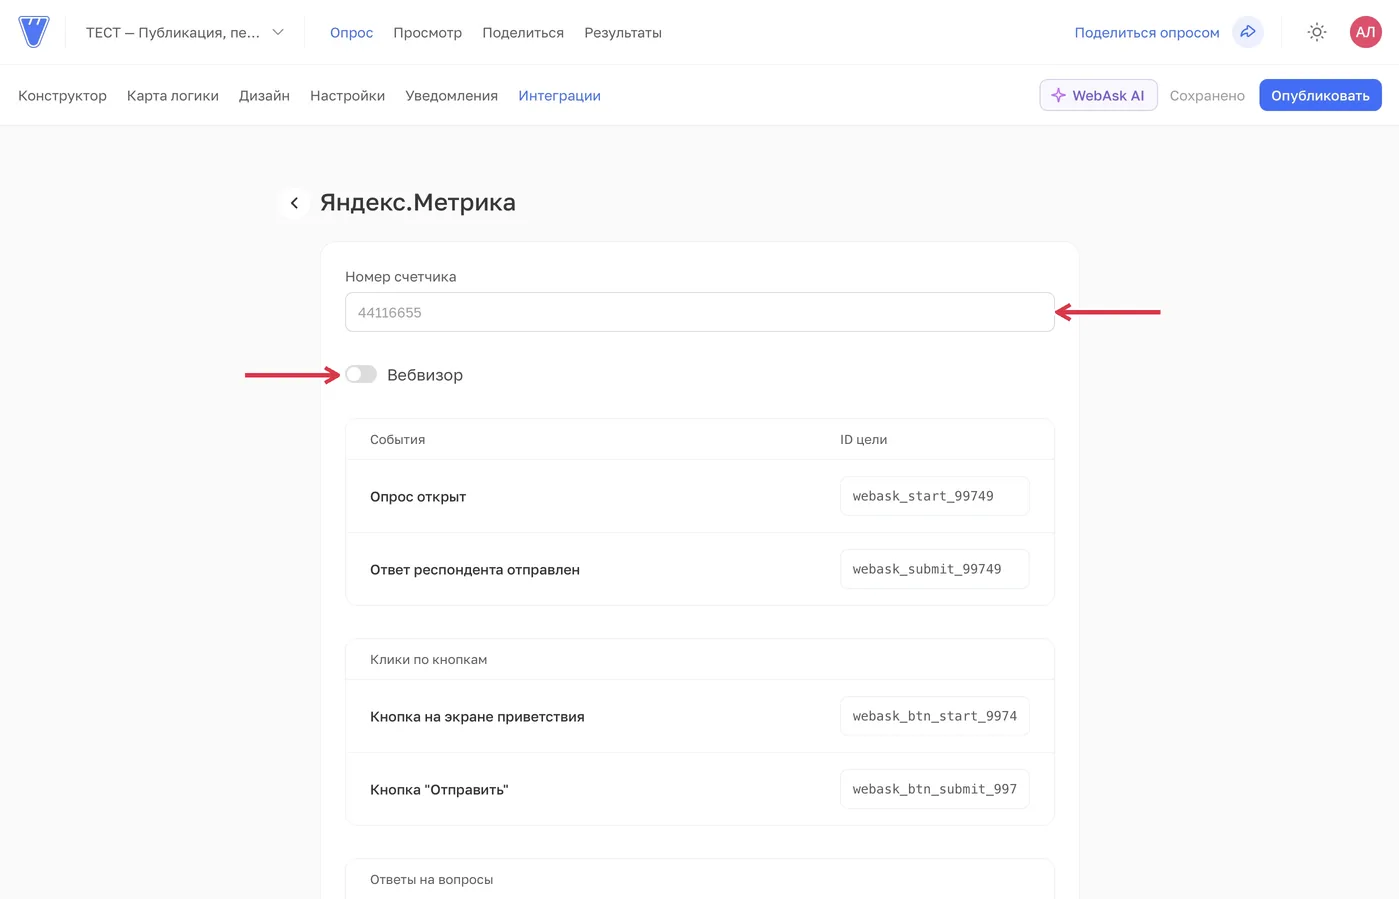The height and width of the screenshot is (899, 1399).
Task: Open the Уведомления section
Action: [451, 96]
